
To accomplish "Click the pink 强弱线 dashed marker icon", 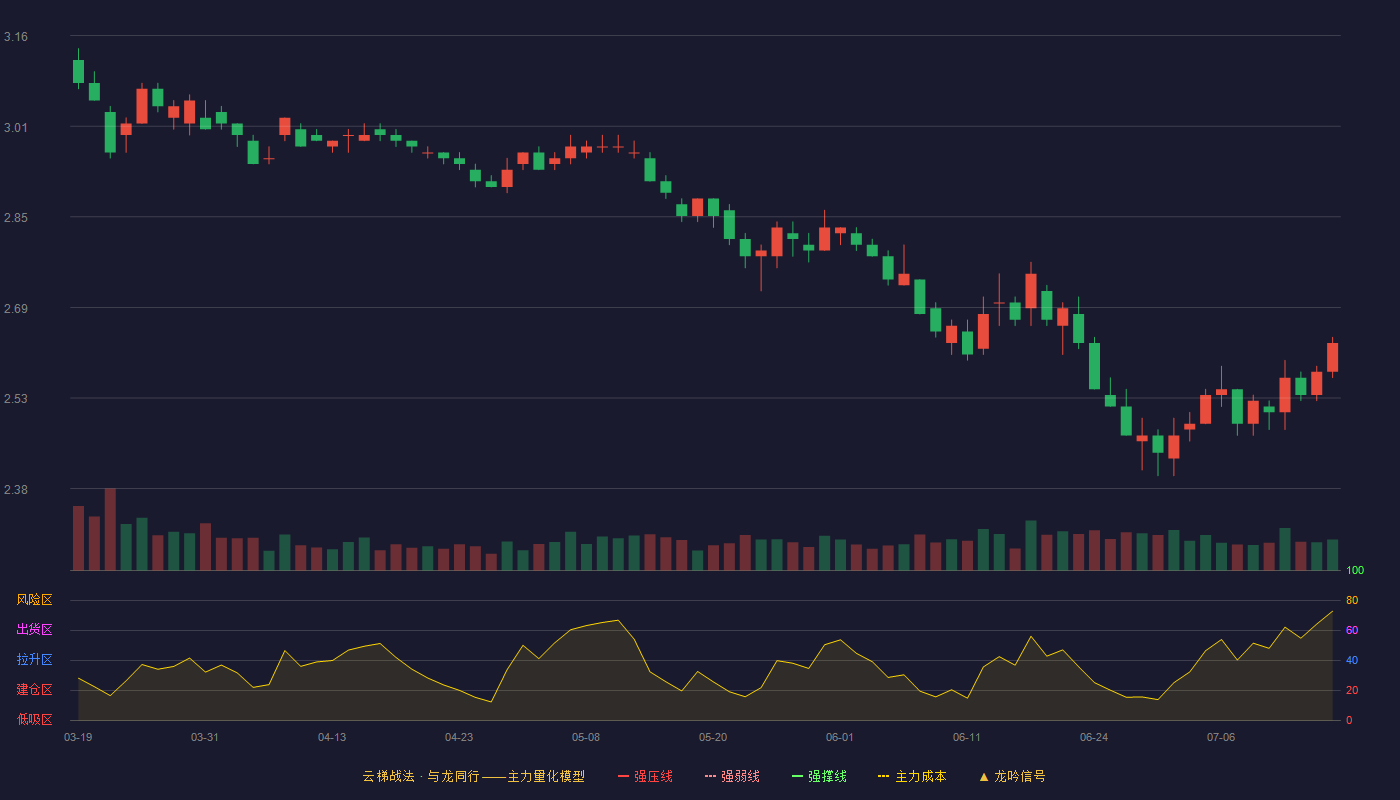I will 710,776.
